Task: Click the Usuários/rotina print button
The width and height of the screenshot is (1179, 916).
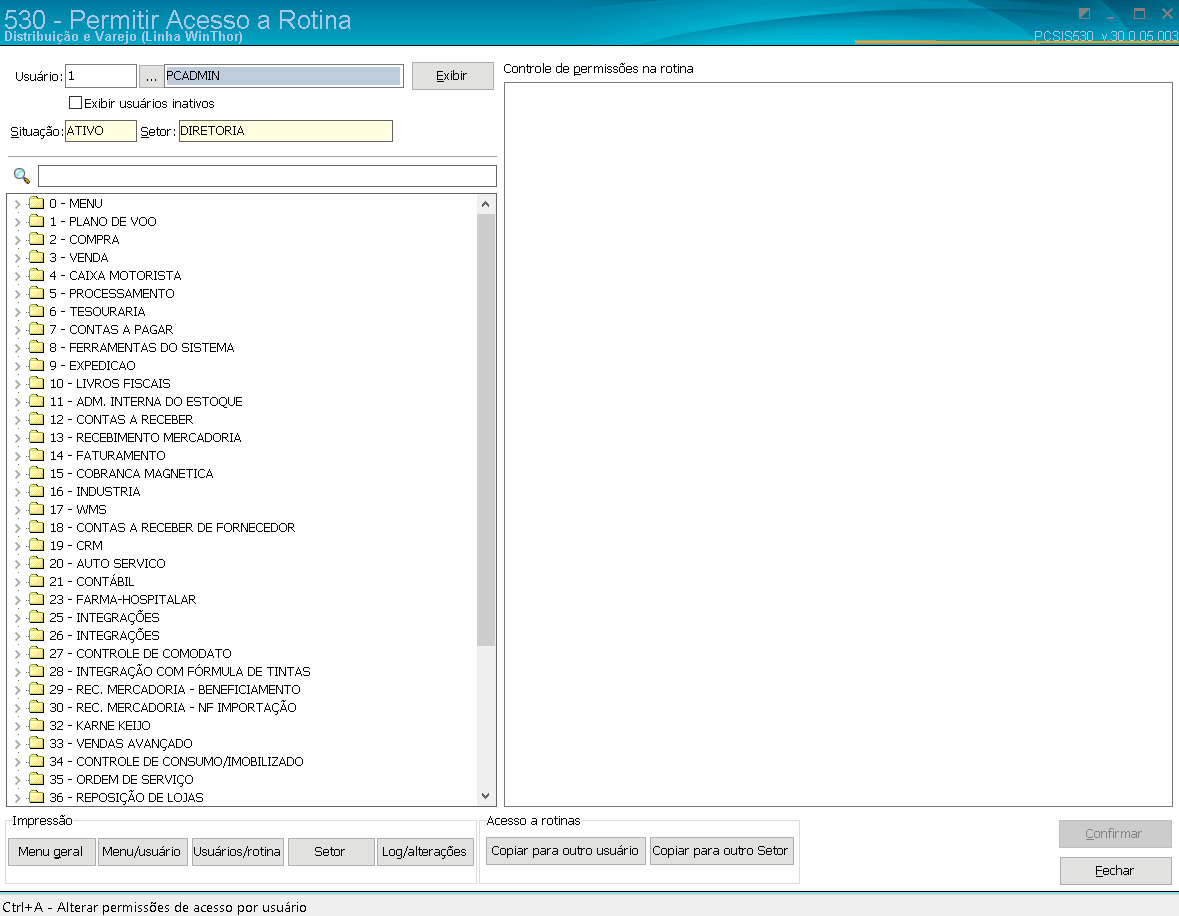Action: click(237, 851)
